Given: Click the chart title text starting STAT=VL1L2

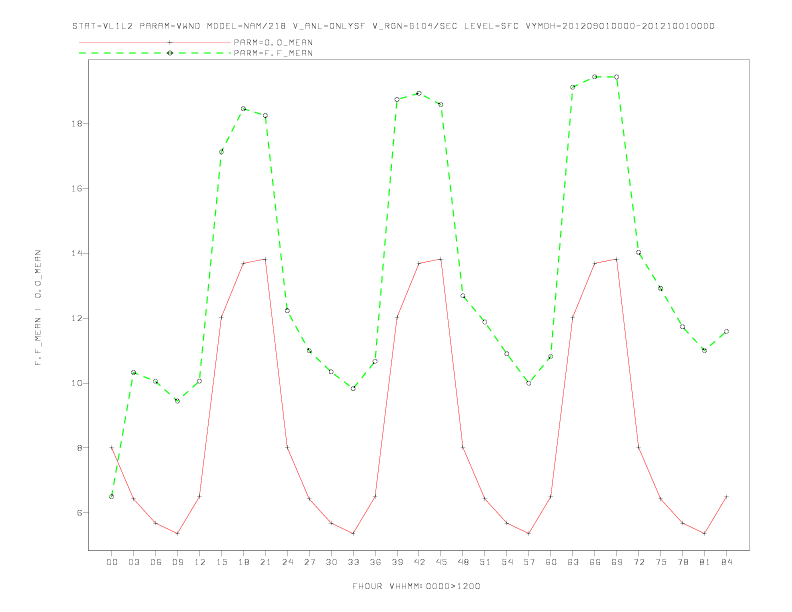Looking at the screenshot, I should coord(393,26).
